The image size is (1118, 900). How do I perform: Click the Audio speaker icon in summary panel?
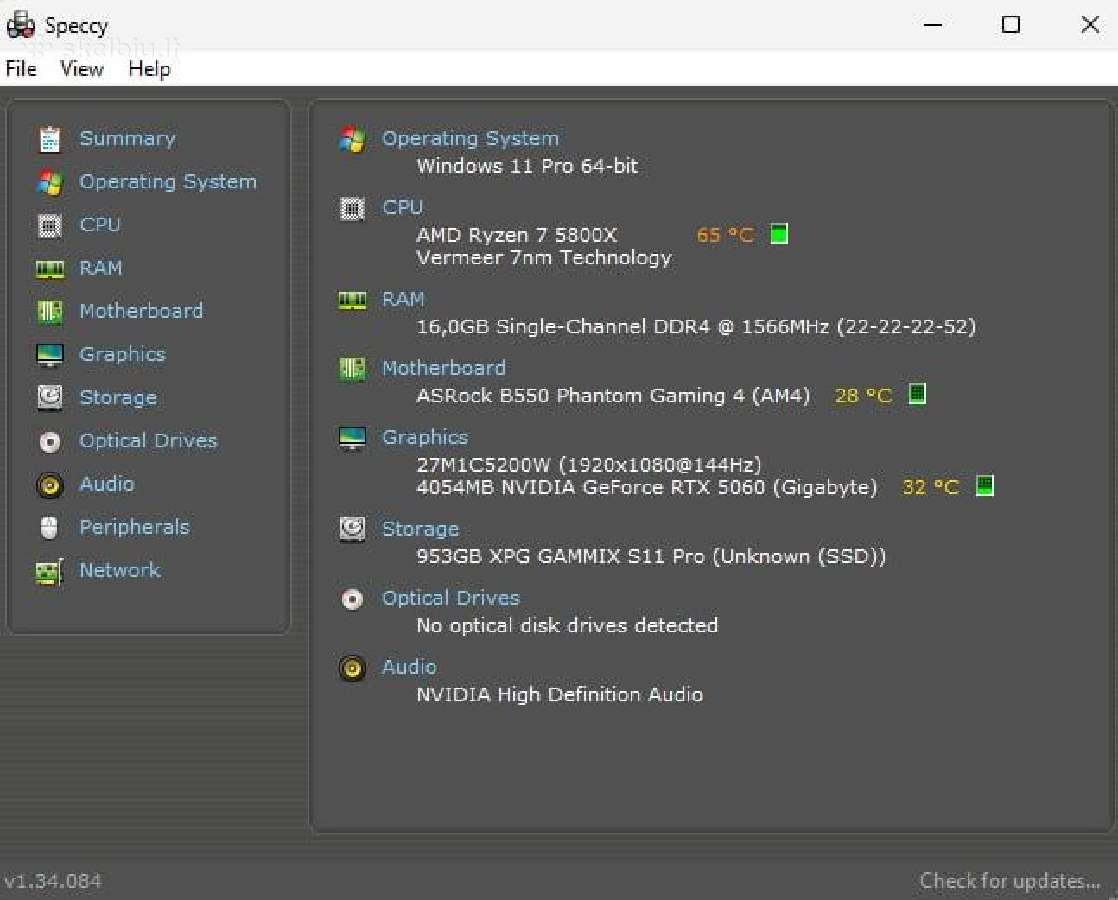[x=352, y=668]
